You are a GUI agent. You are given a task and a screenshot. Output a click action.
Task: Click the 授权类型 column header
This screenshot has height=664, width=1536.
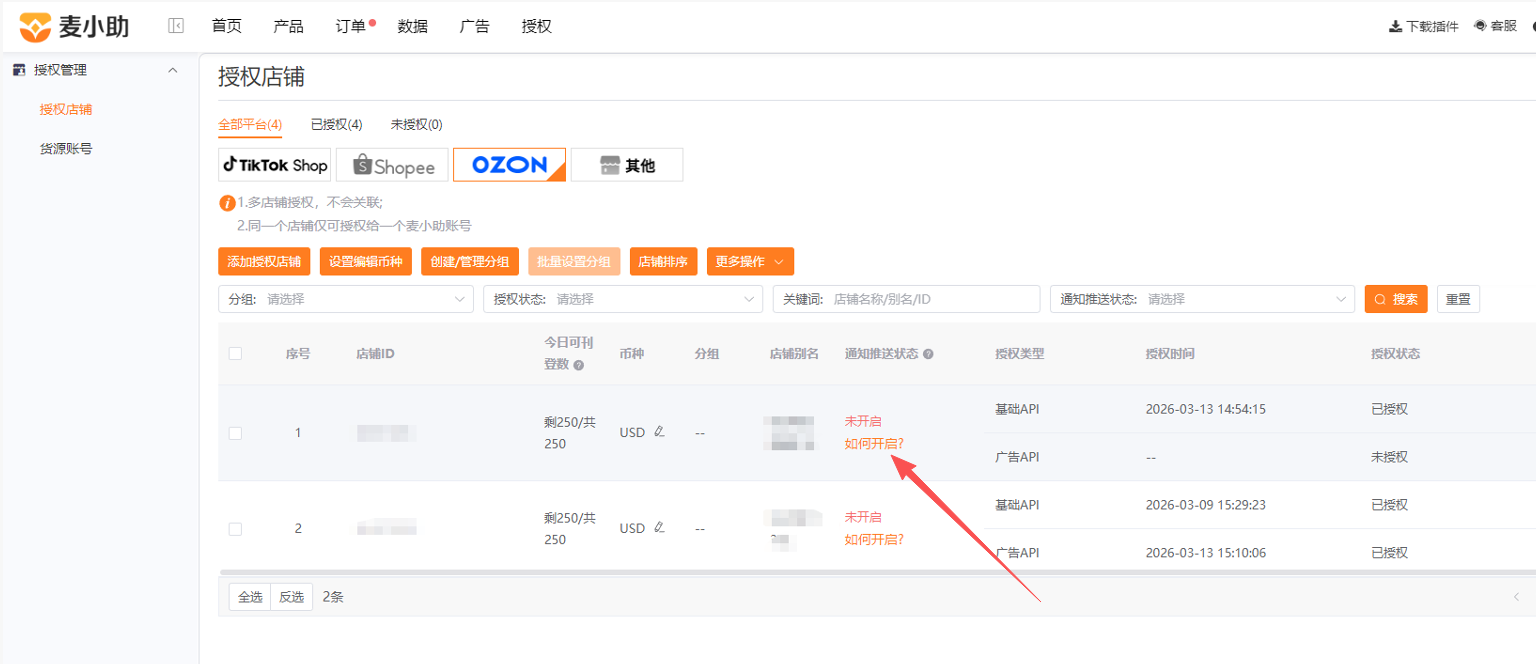(1019, 354)
